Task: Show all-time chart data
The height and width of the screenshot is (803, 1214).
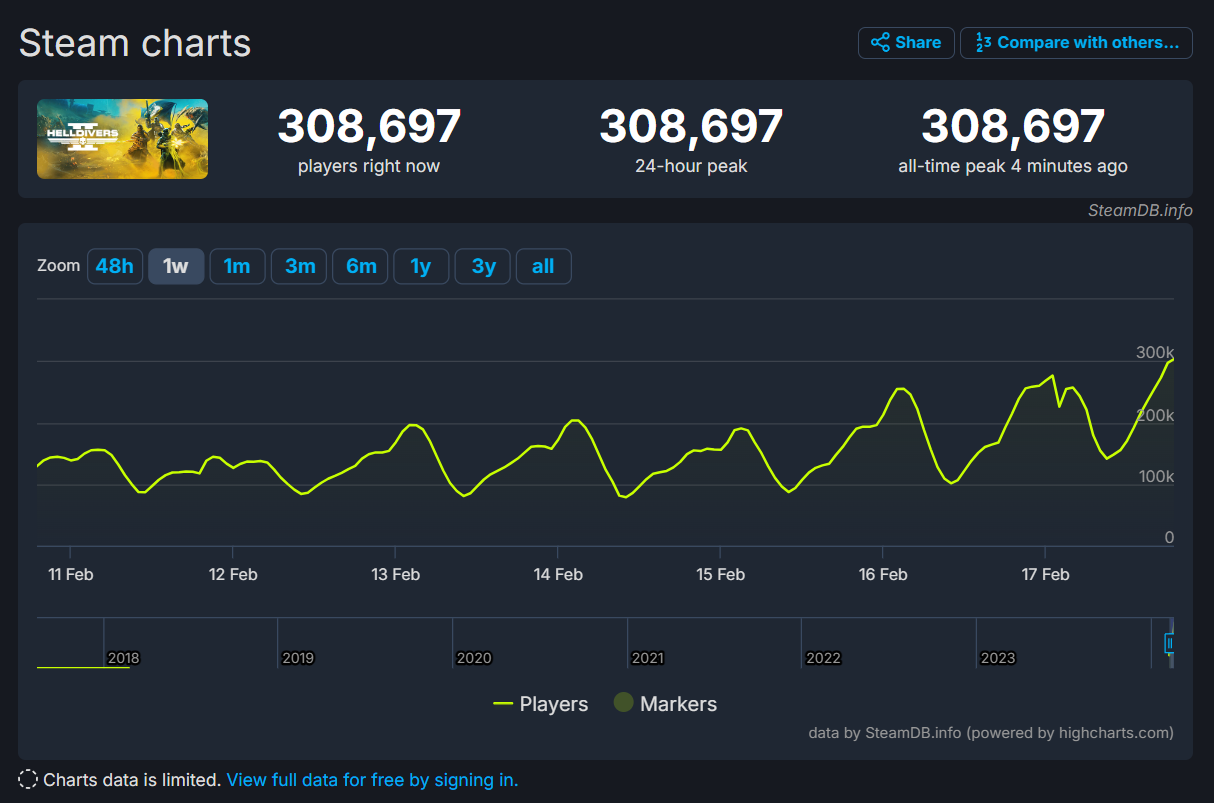Action: coord(543,266)
